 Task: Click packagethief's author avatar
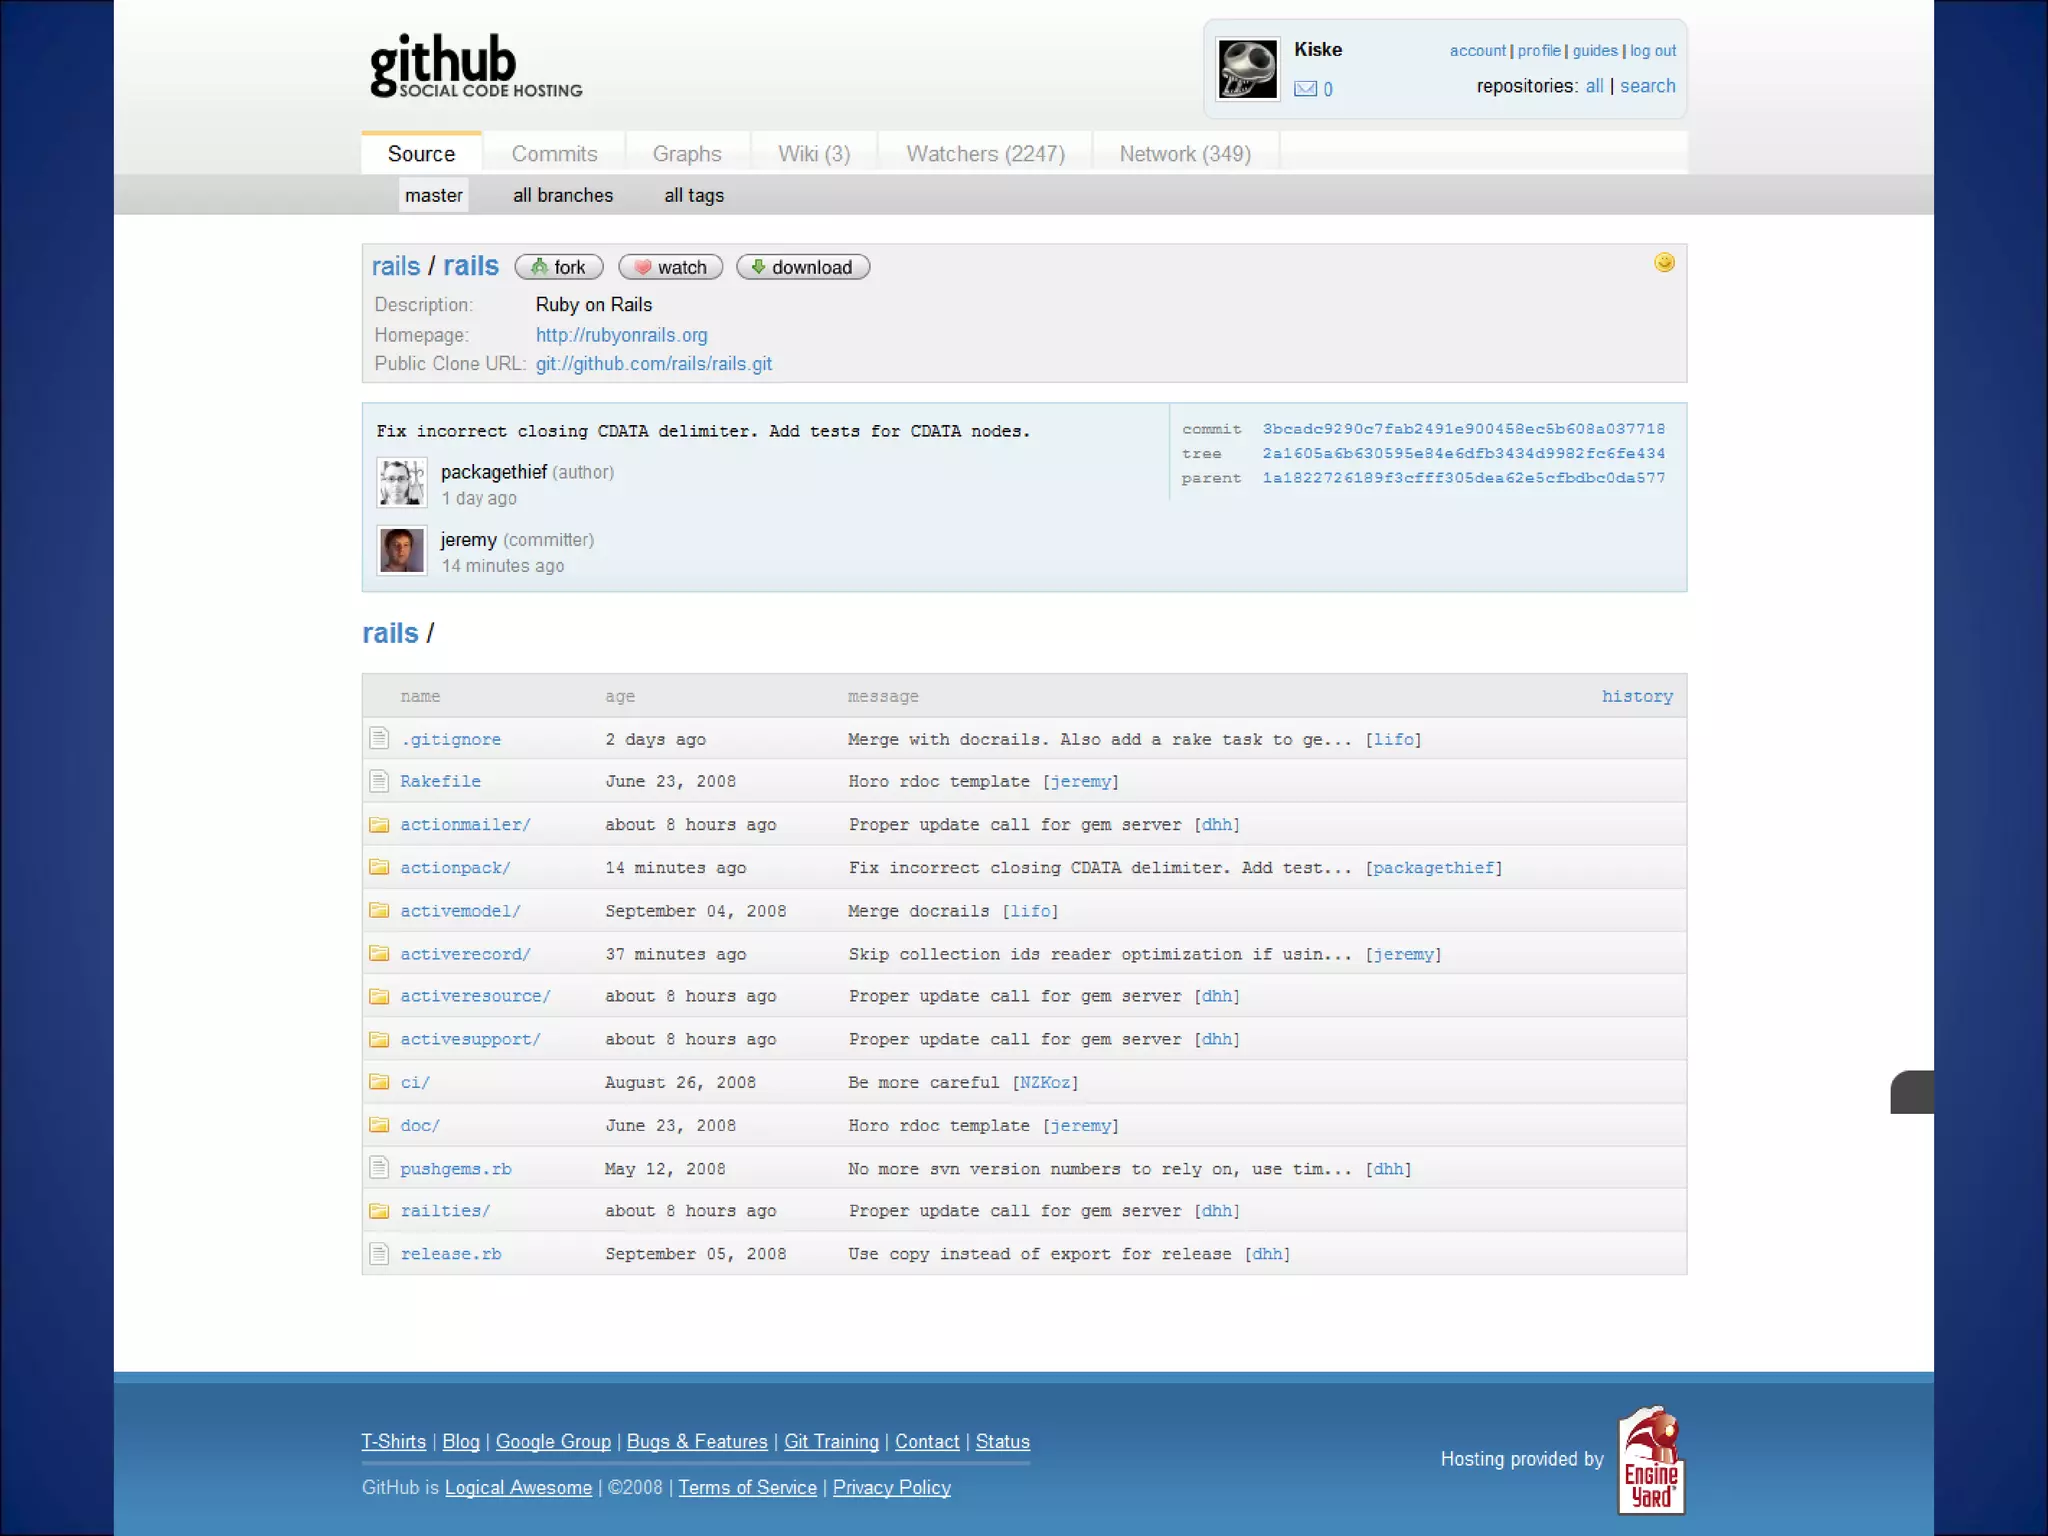tap(402, 483)
